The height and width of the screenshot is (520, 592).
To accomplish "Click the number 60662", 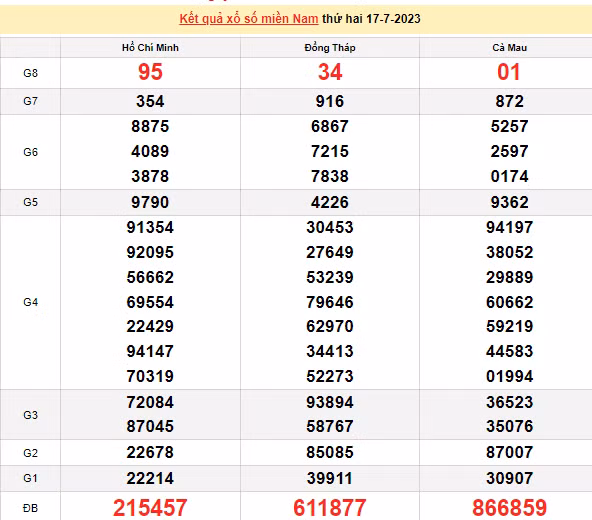I will pos(510,302).
